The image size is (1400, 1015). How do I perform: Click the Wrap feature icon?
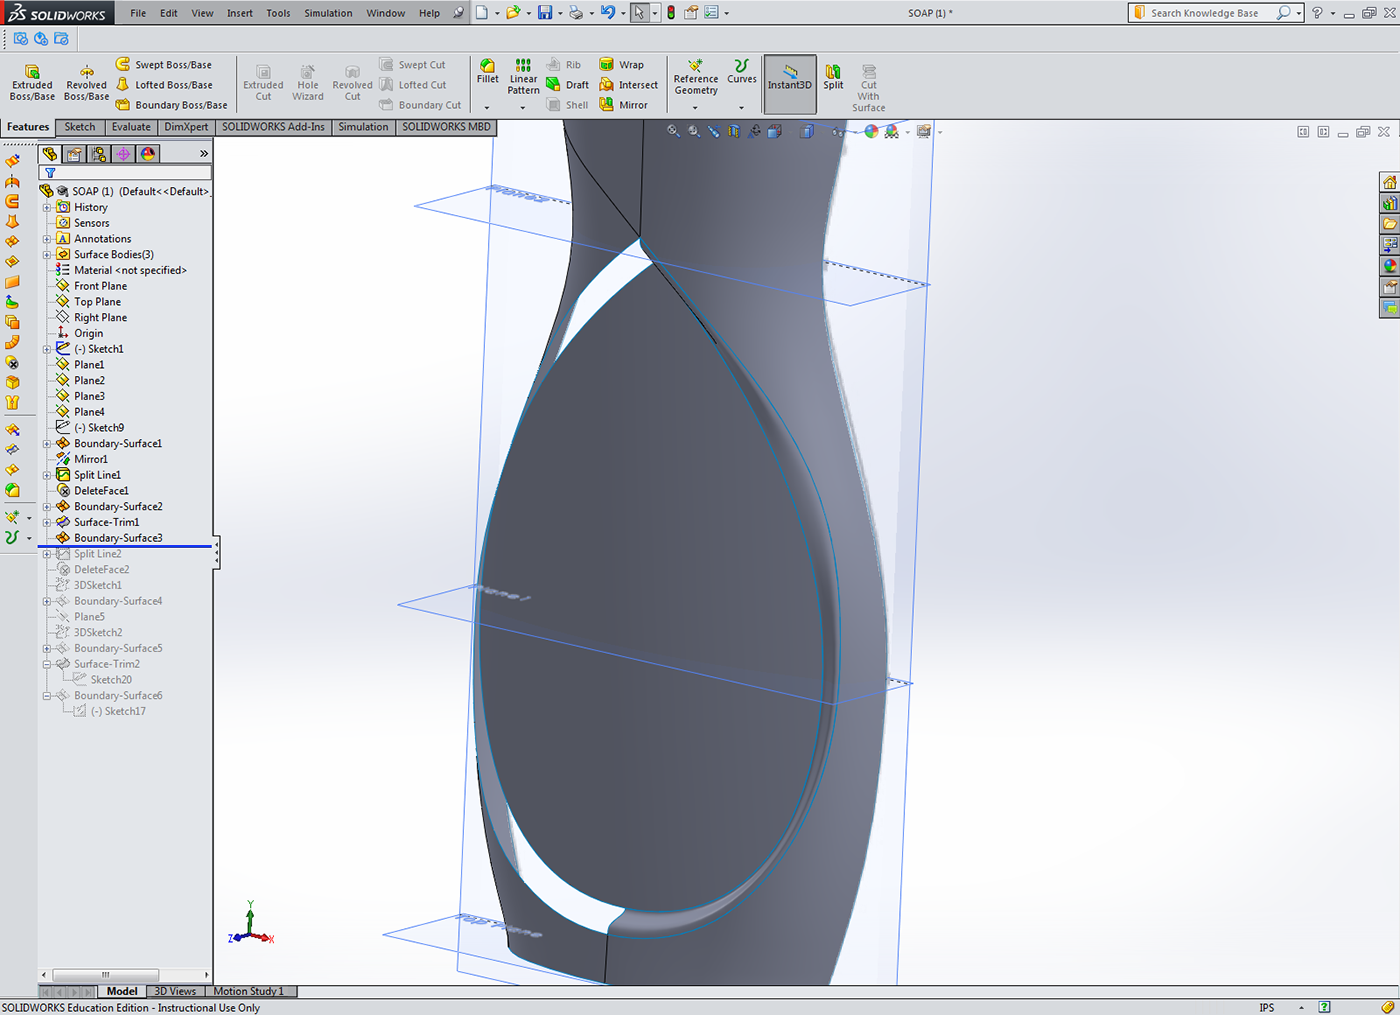point(607,65)
